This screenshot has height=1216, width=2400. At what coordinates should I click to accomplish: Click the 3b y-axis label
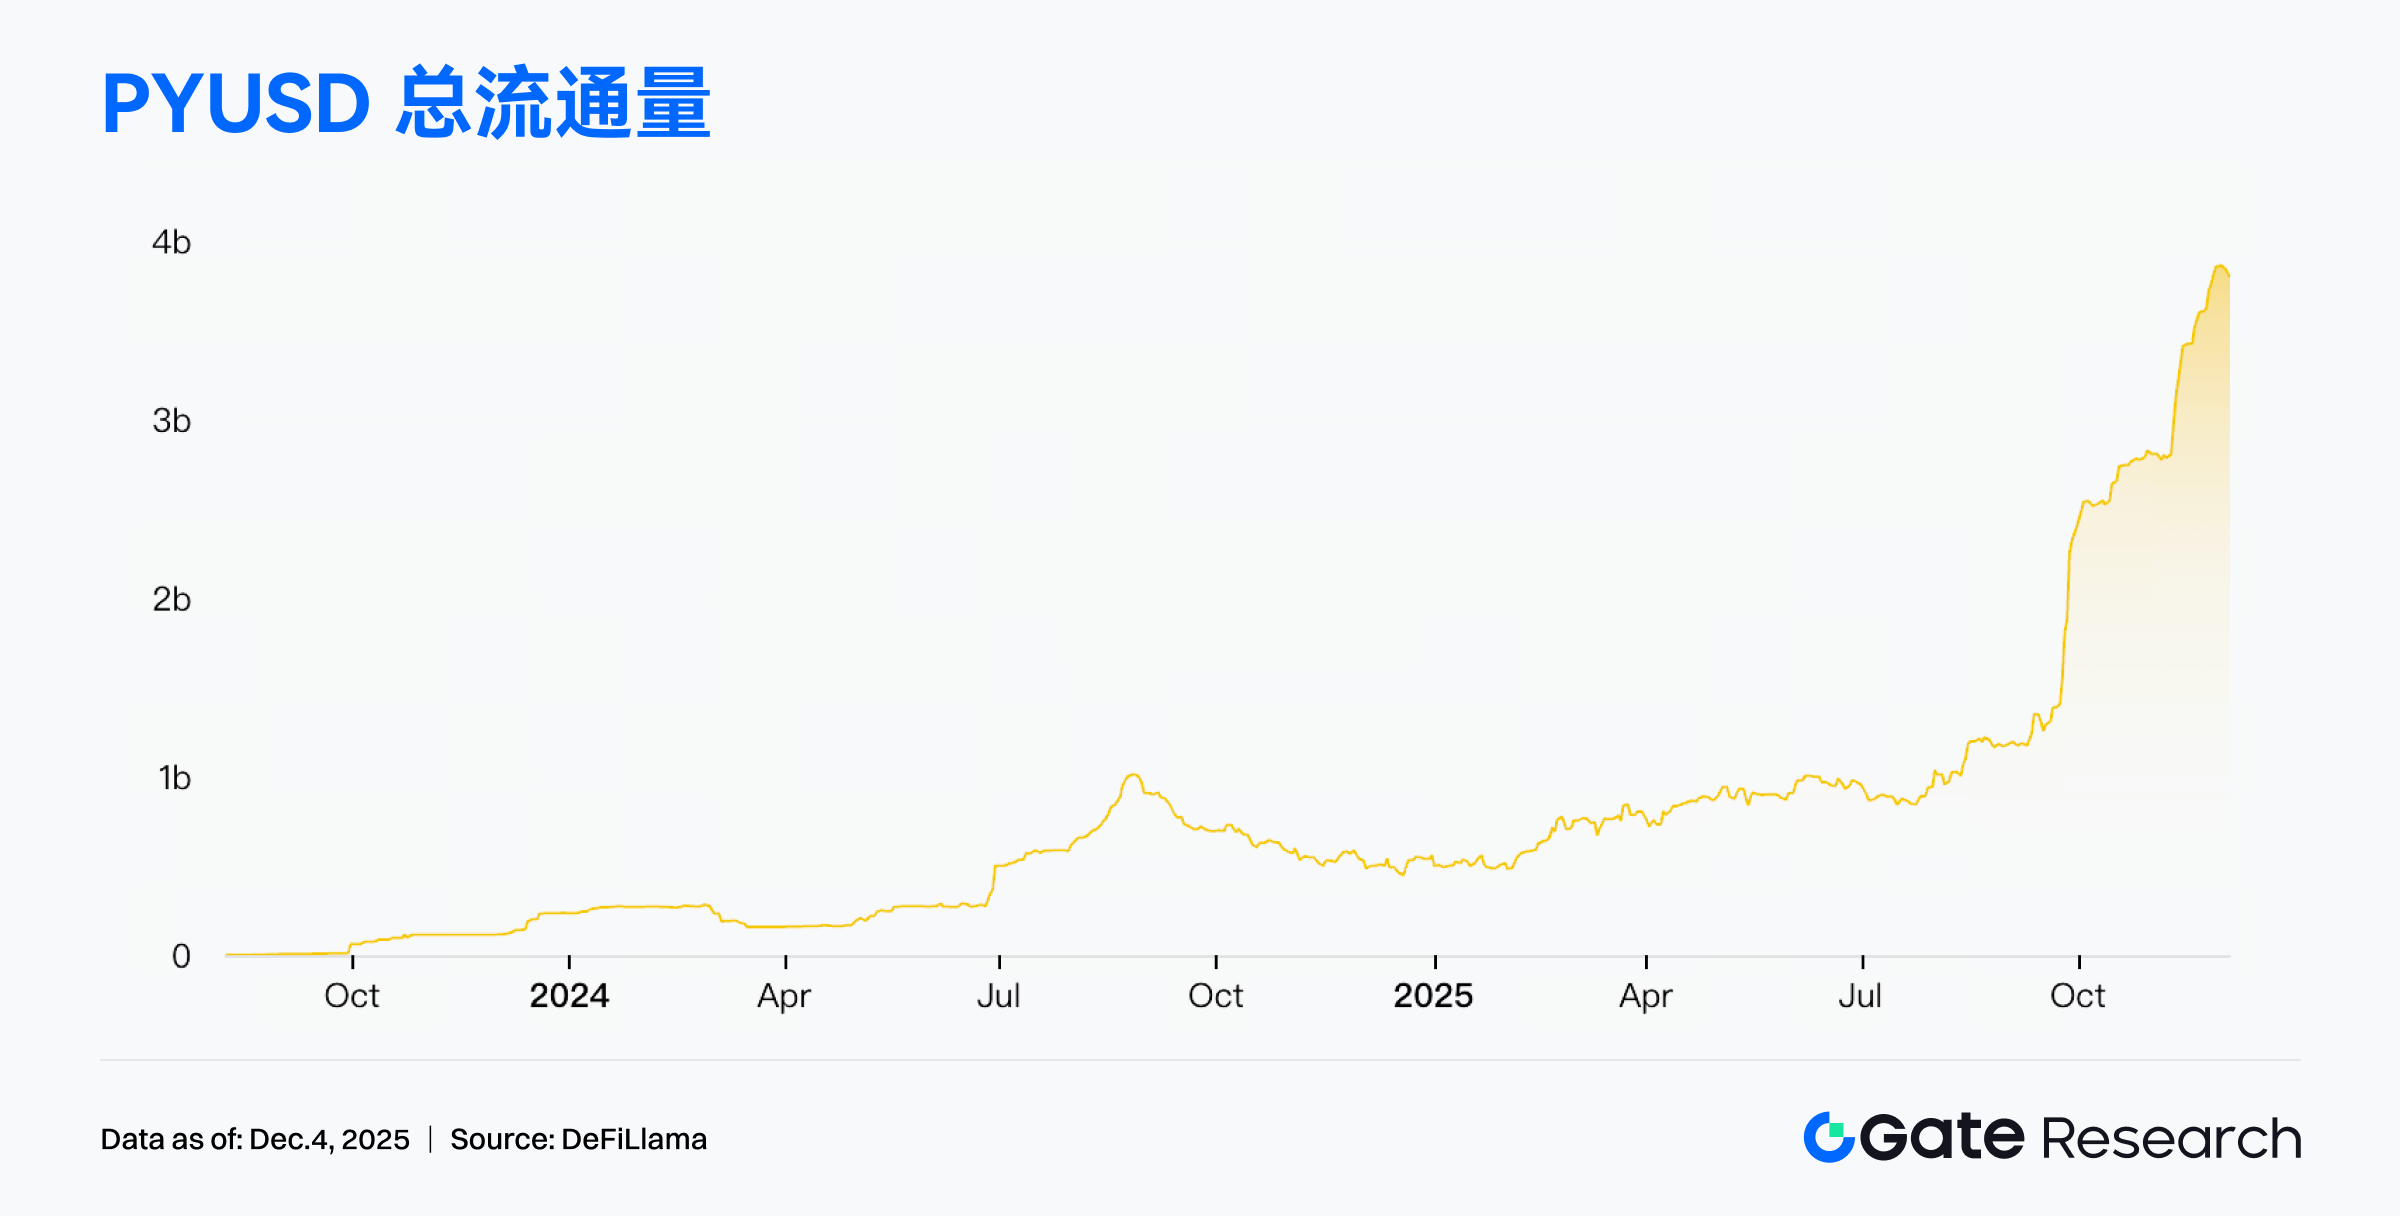tap(171, 421)
